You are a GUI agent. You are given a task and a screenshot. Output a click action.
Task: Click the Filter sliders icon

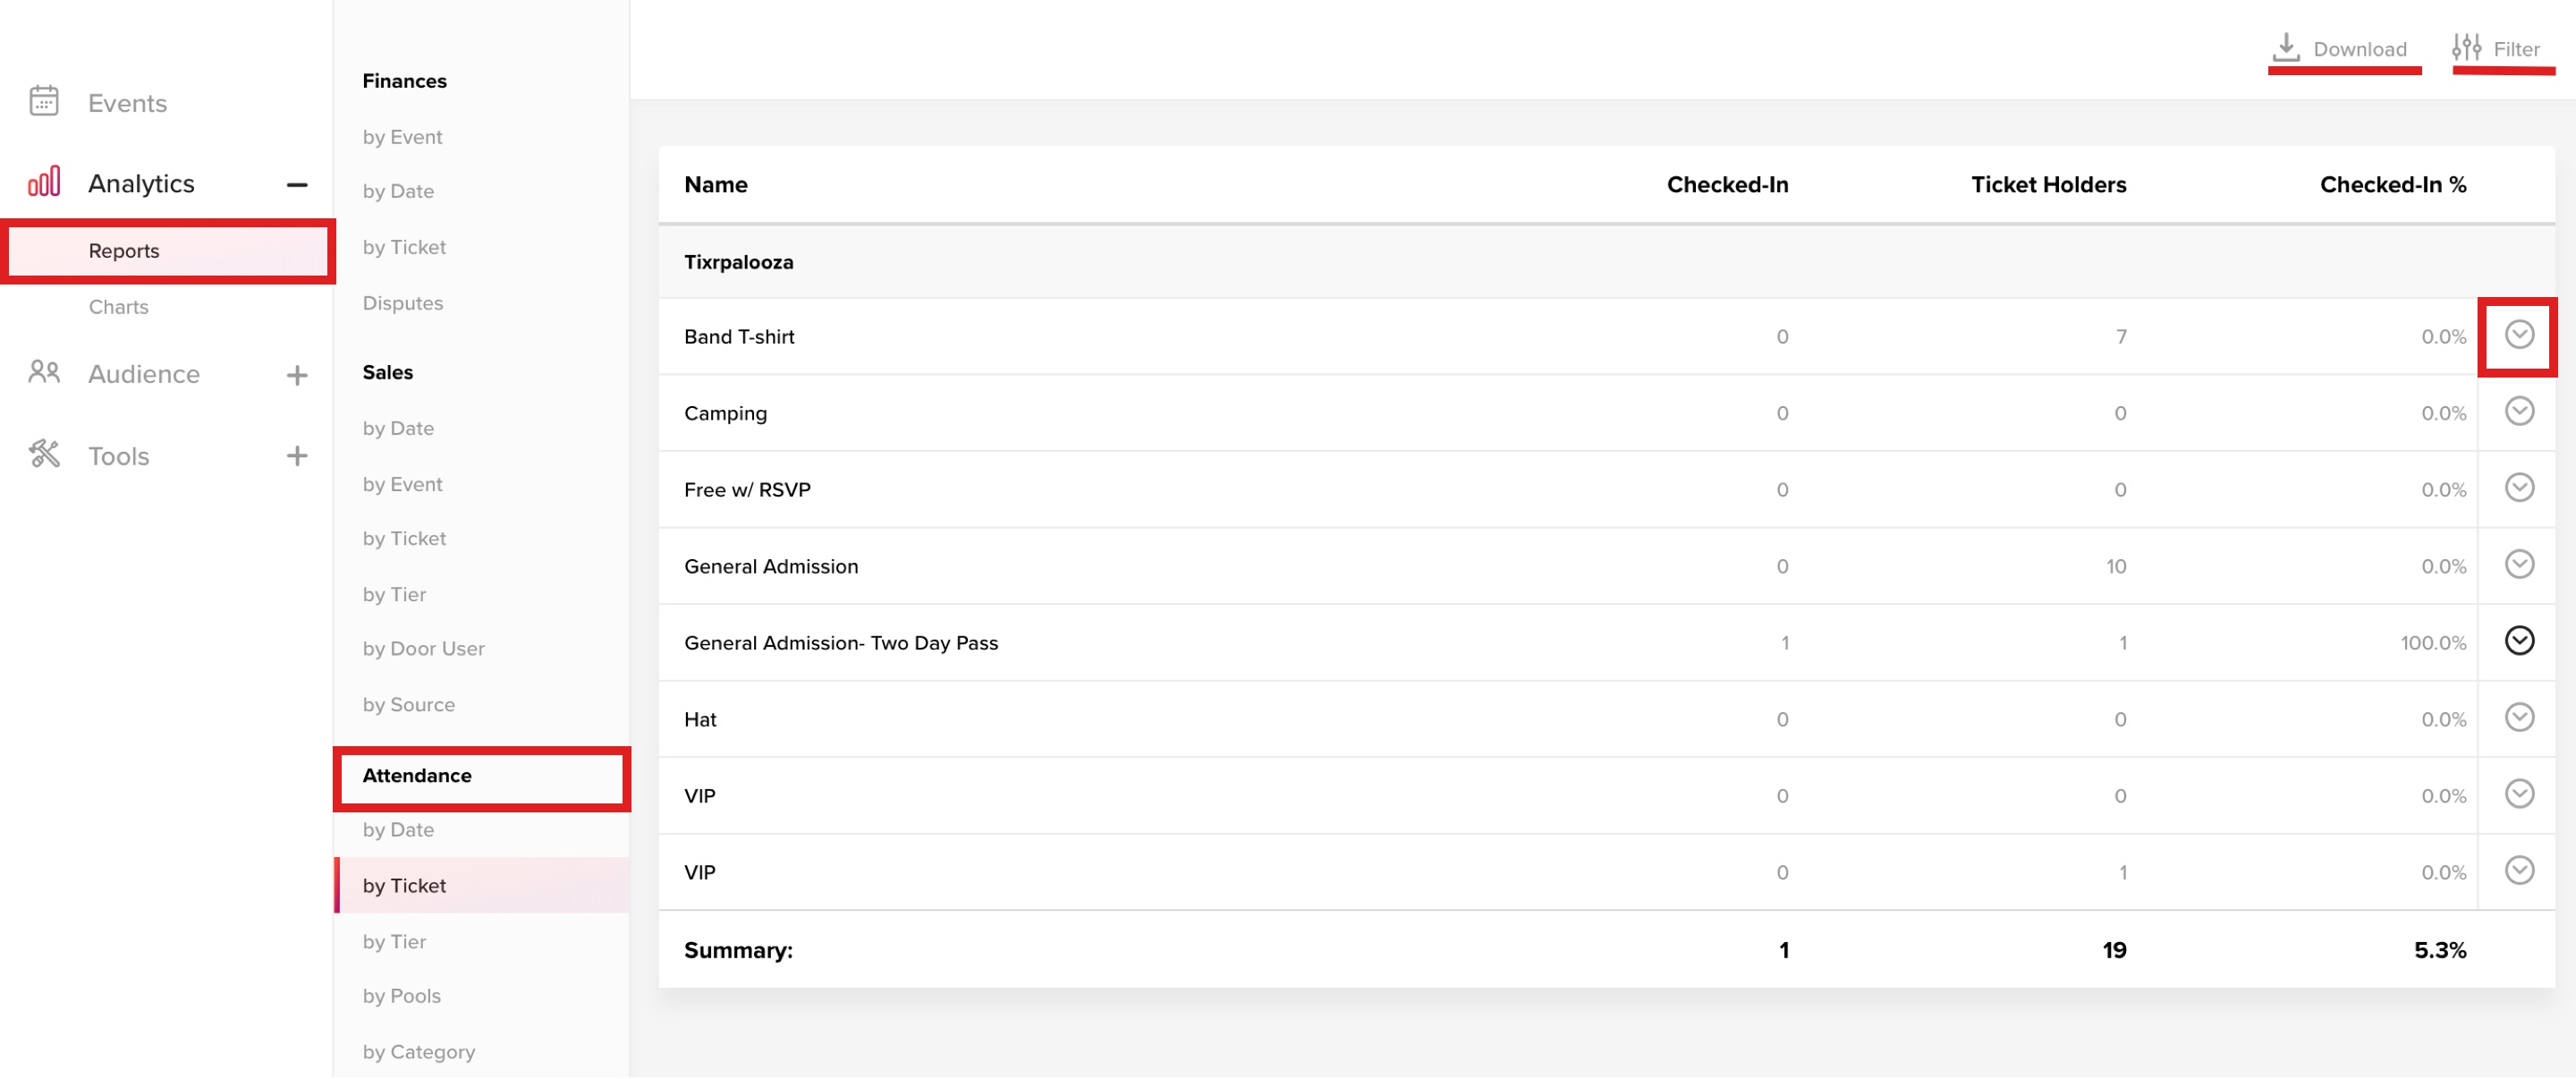point(2466,47)
